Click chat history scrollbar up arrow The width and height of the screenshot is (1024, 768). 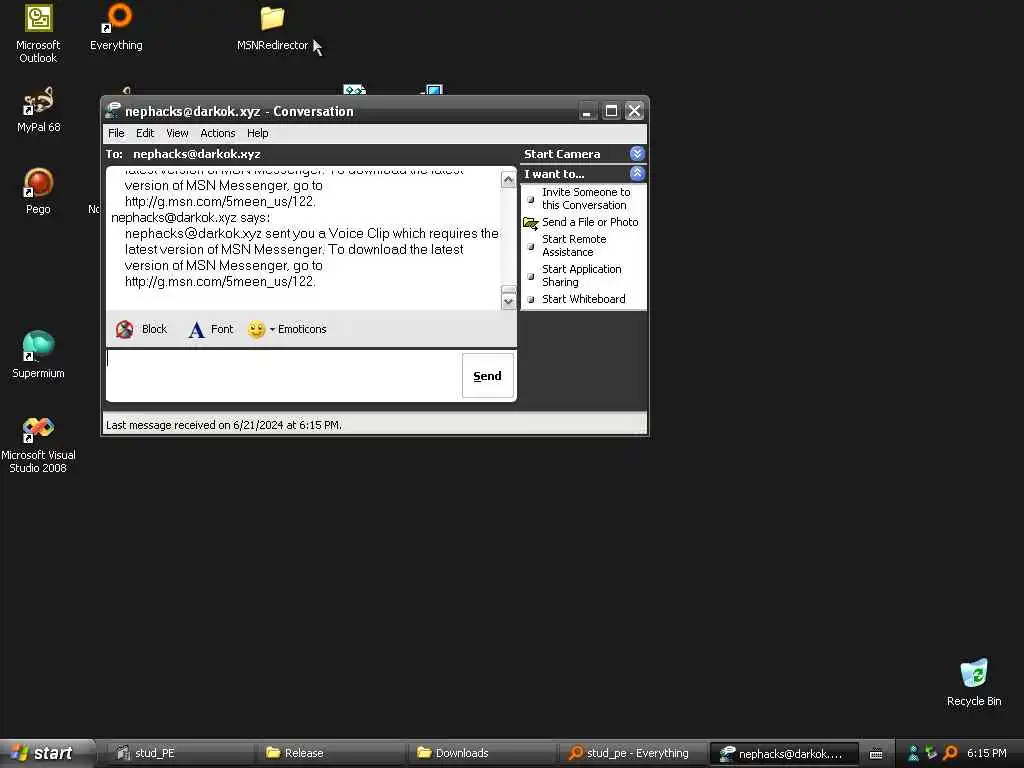click(508, 179)
